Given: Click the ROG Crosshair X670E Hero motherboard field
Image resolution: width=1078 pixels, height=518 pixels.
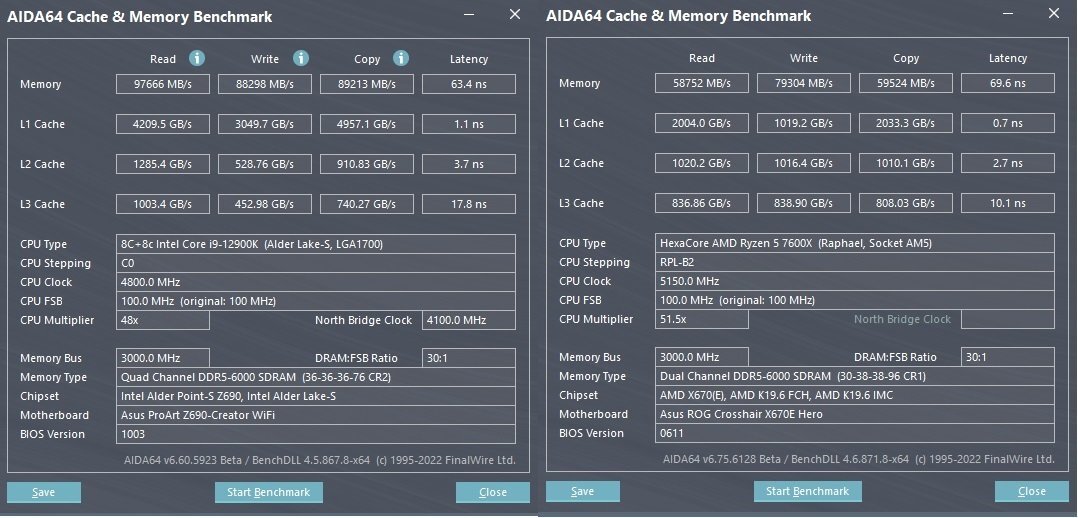Looking at the screenshot, I should pyautogui.click(x=855, y=414).
